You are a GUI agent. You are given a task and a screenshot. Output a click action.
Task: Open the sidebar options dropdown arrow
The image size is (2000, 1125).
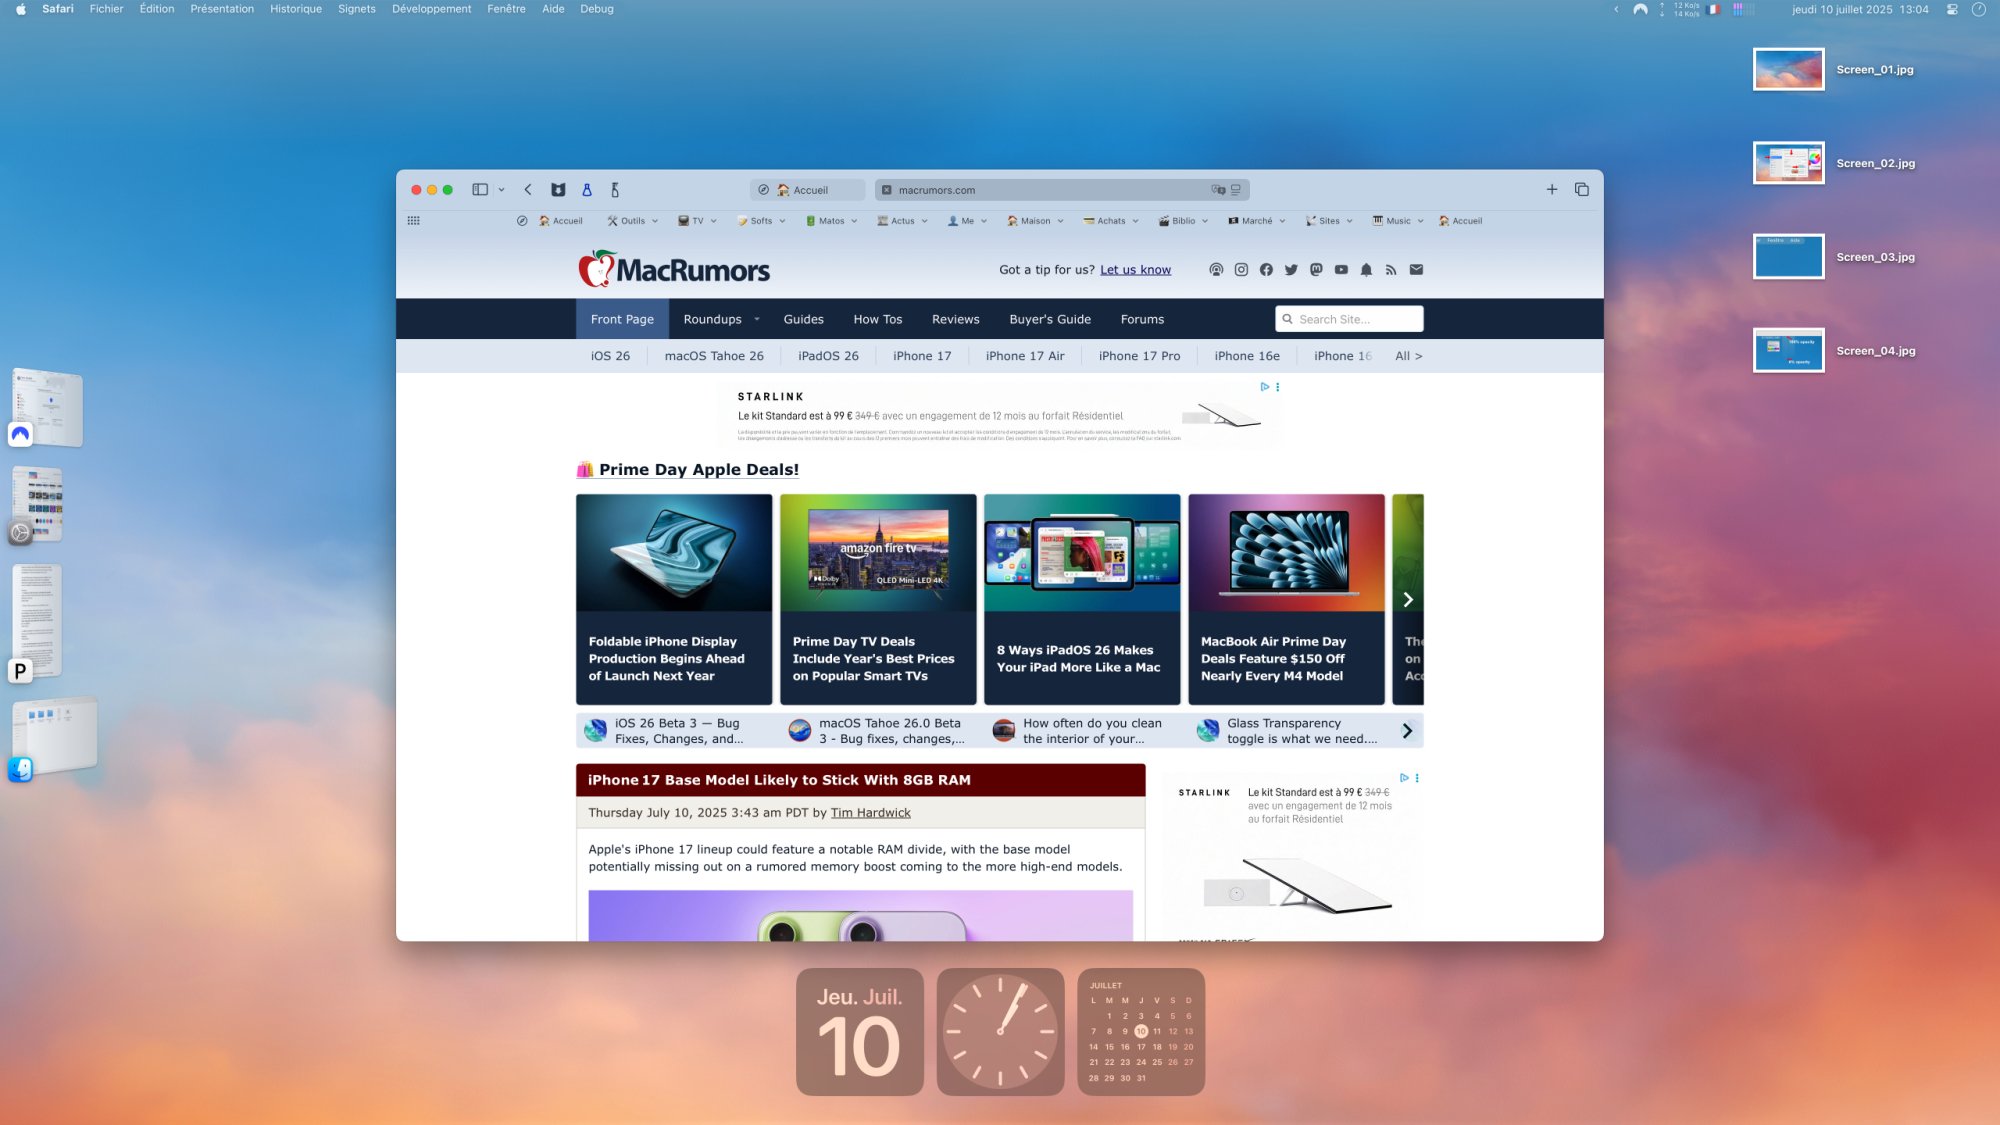[x=501, y=190]
